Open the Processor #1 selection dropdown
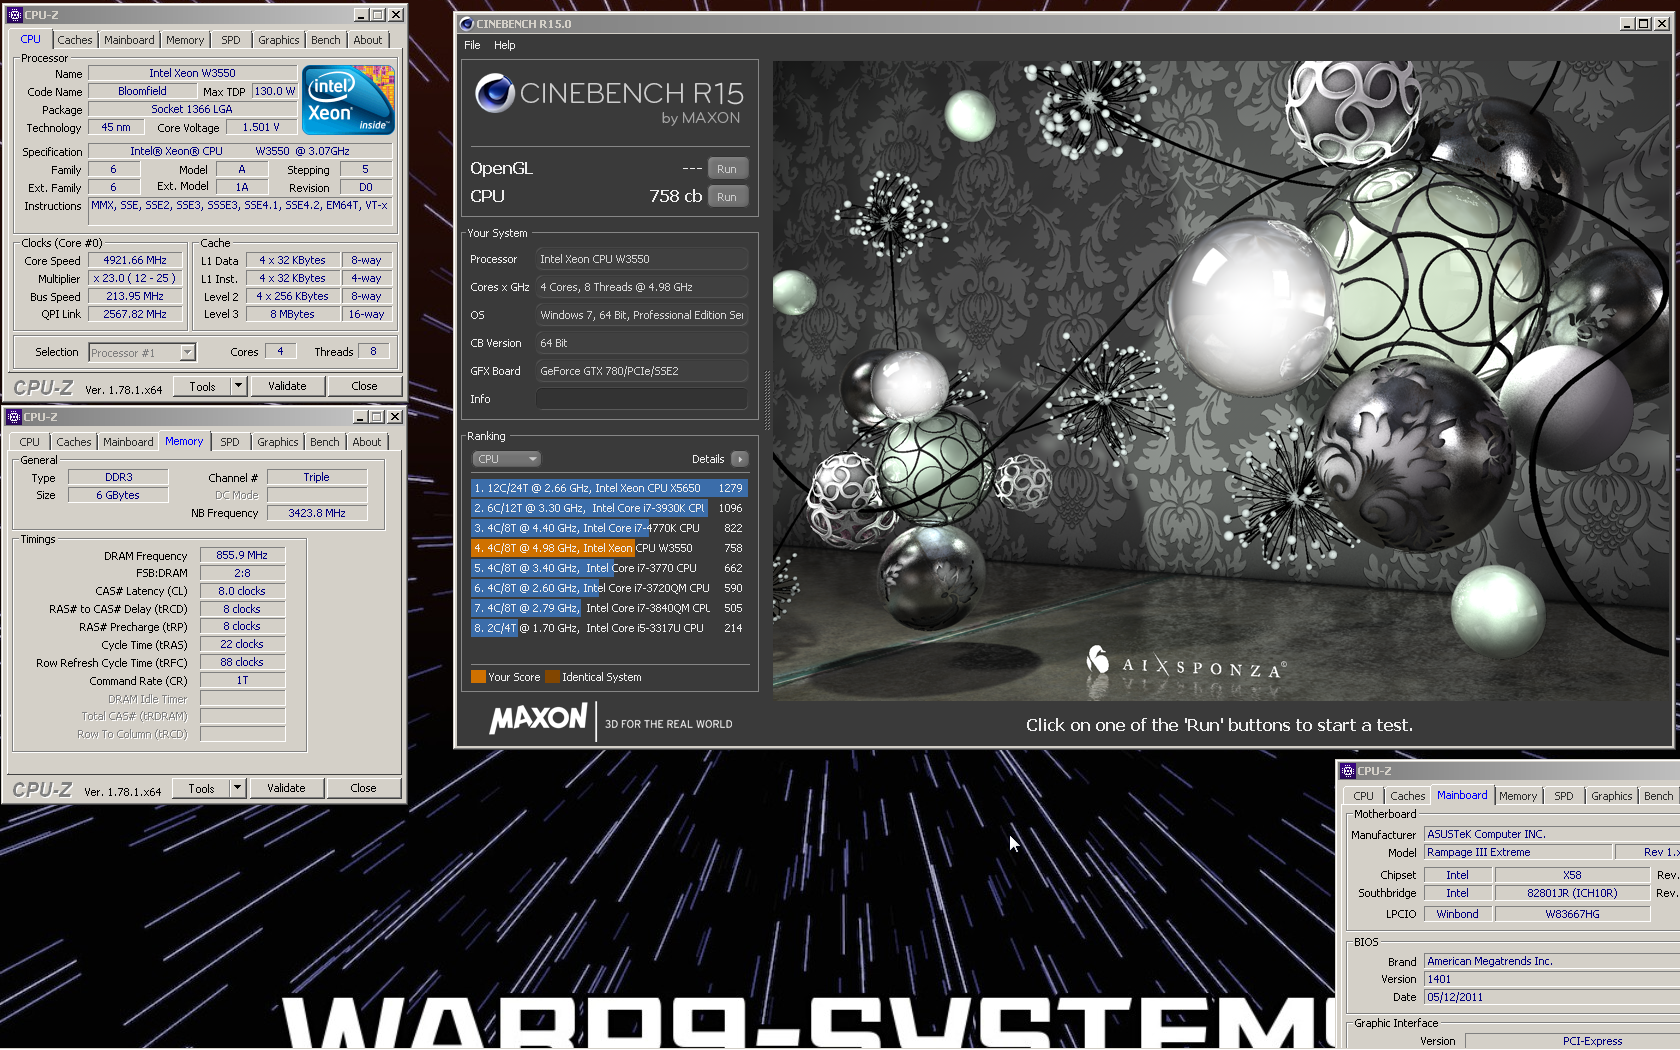Screen dimensions: 1680x1050 [x=187, y=352]
